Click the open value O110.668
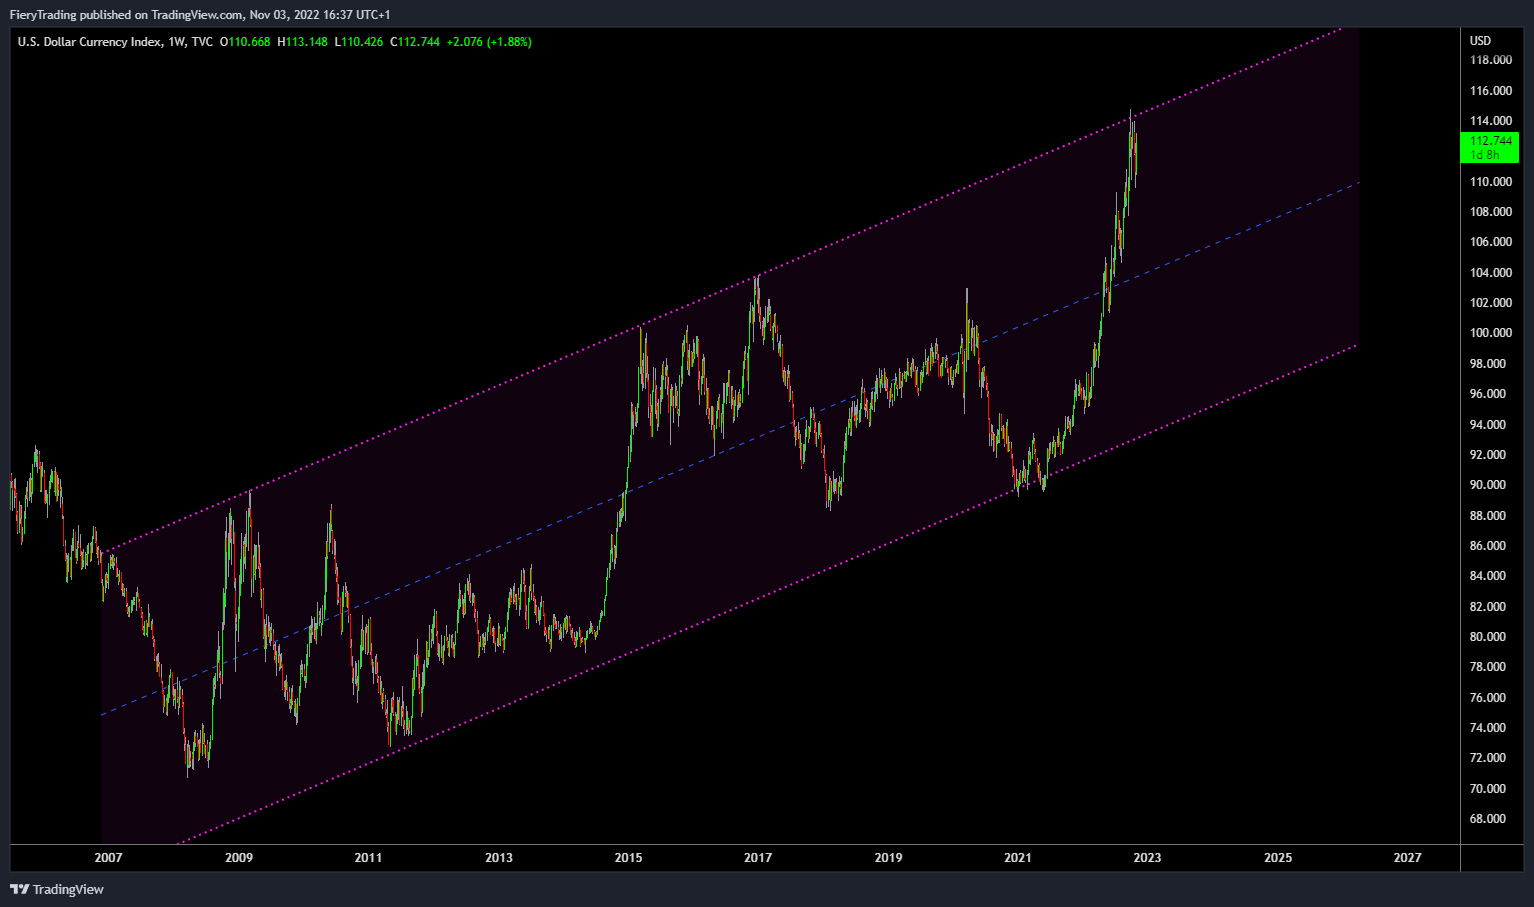 coord(245,42)
